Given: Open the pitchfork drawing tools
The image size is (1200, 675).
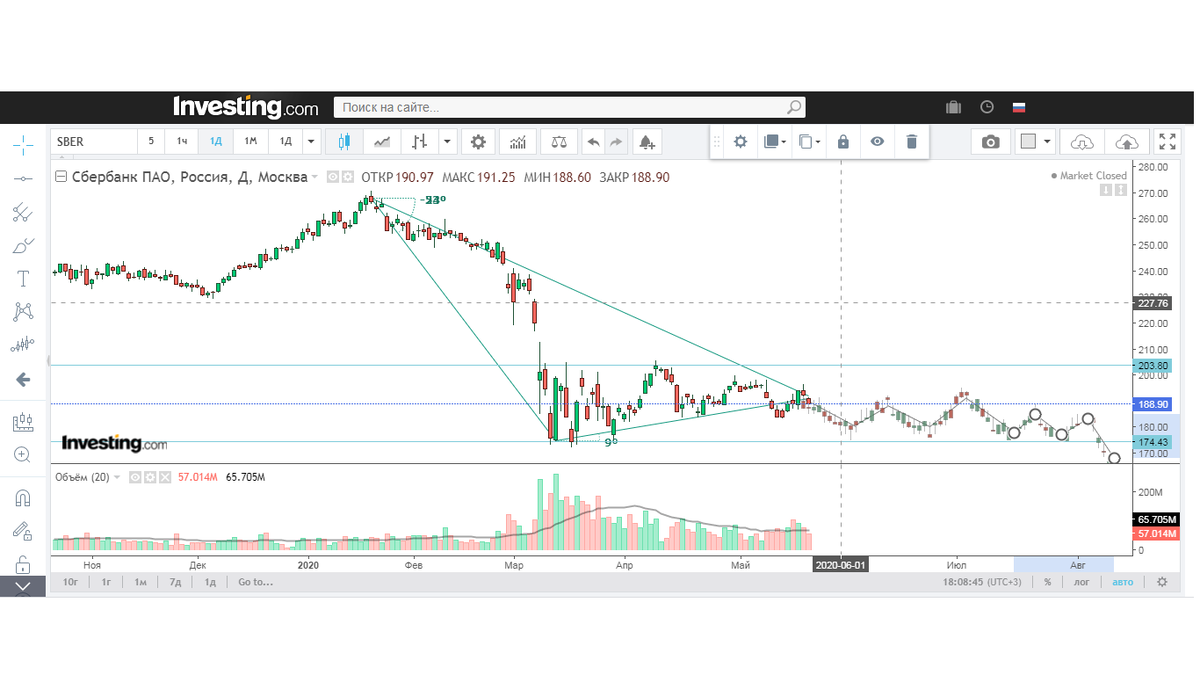Looking at the screenshot, I should pos(22,211).
